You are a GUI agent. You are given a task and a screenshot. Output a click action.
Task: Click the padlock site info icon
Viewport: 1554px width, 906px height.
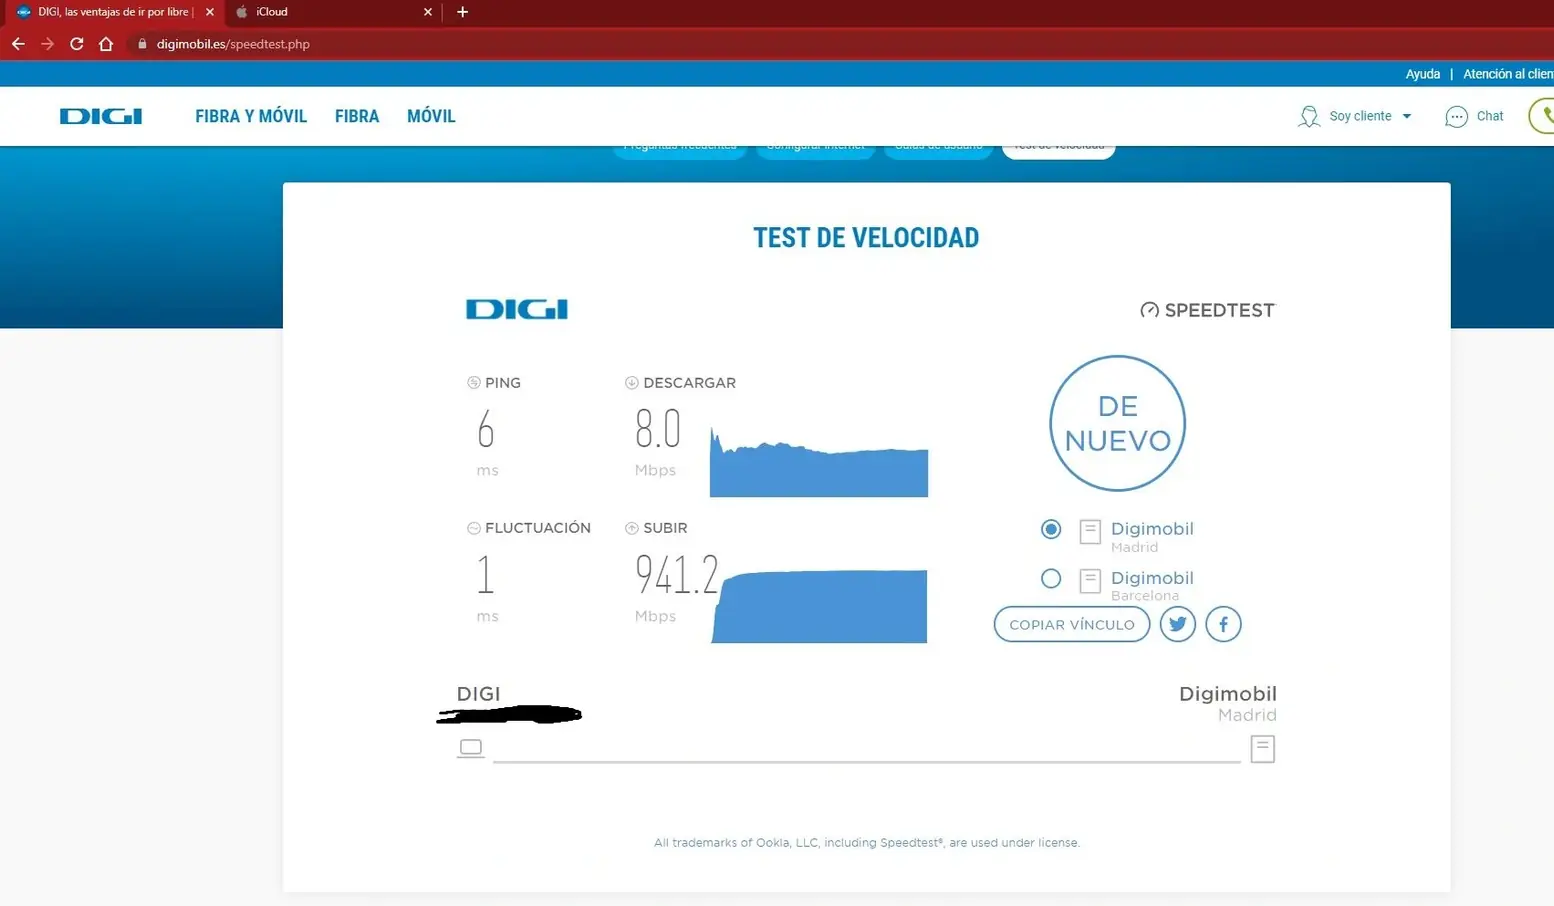click(x=142, y=44)
